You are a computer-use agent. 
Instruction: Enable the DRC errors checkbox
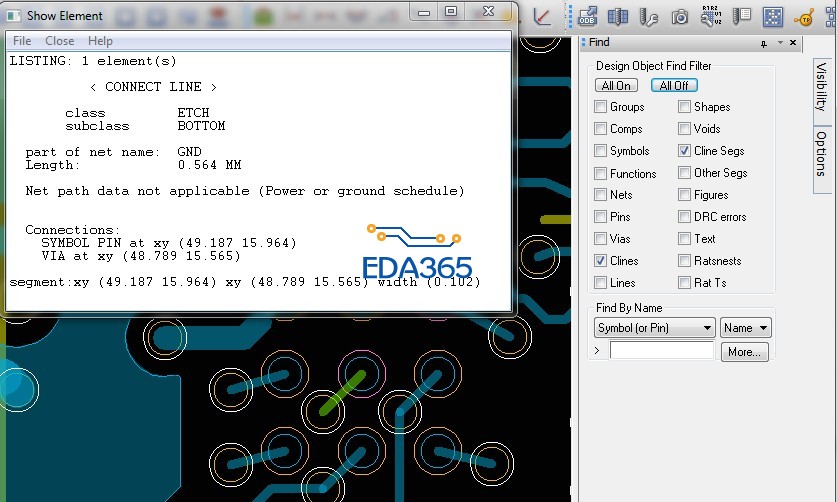click(684, 216)
